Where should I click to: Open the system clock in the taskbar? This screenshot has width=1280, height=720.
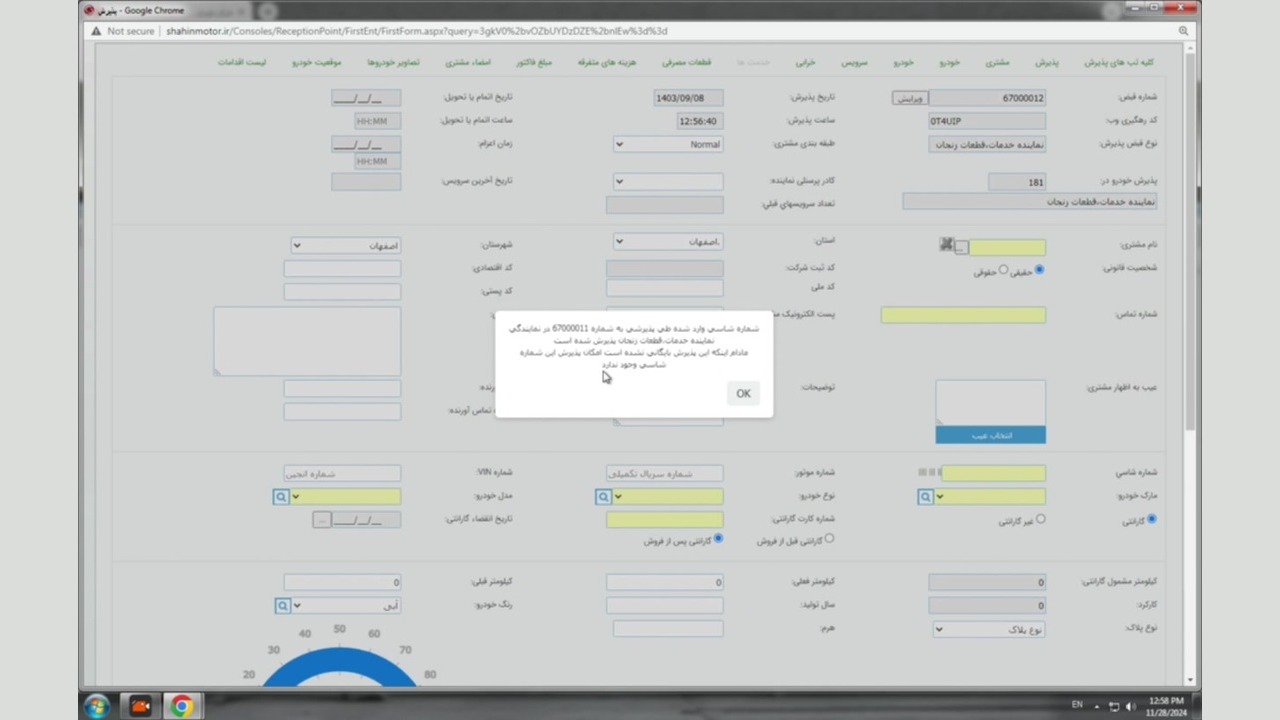tap(1167, 706)
